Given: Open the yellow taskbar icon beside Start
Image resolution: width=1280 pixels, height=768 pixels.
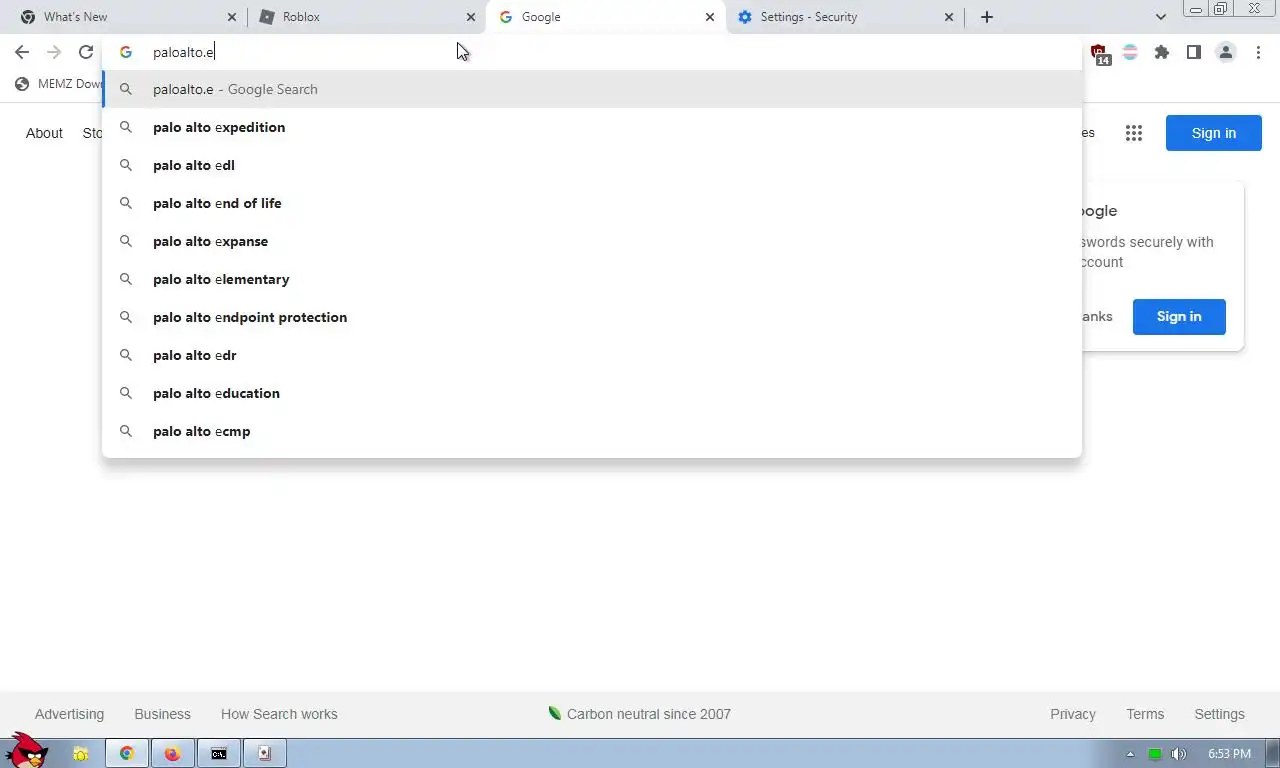Looking at the screenshot, I should pos(81,754).
